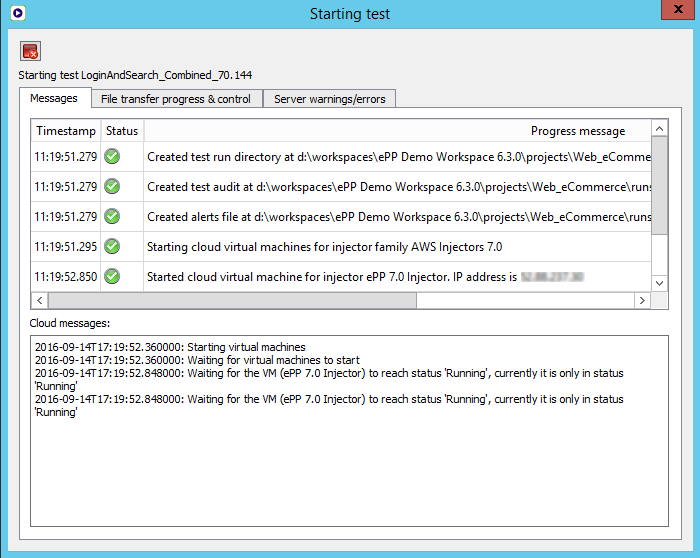
Task: Click horizontal scrollbar right arrow
Action: coord(642,300)
